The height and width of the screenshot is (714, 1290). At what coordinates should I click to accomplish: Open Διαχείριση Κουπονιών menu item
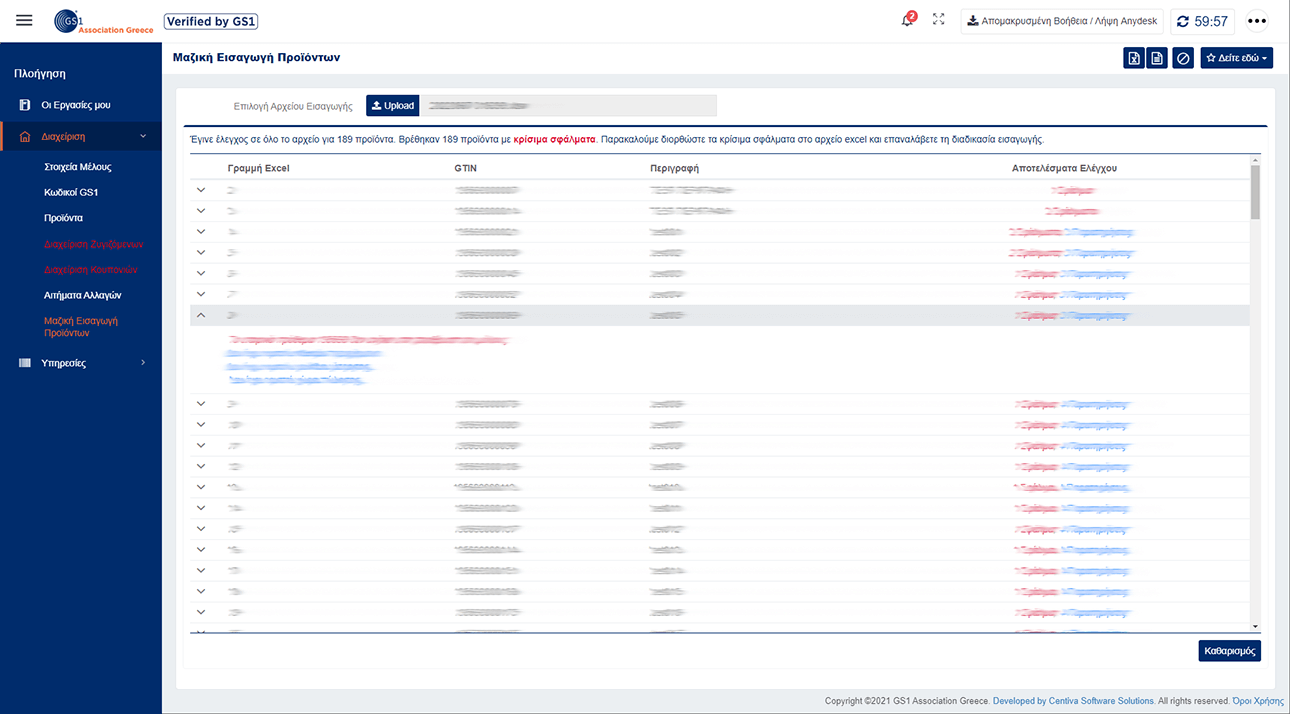(91, 270)
